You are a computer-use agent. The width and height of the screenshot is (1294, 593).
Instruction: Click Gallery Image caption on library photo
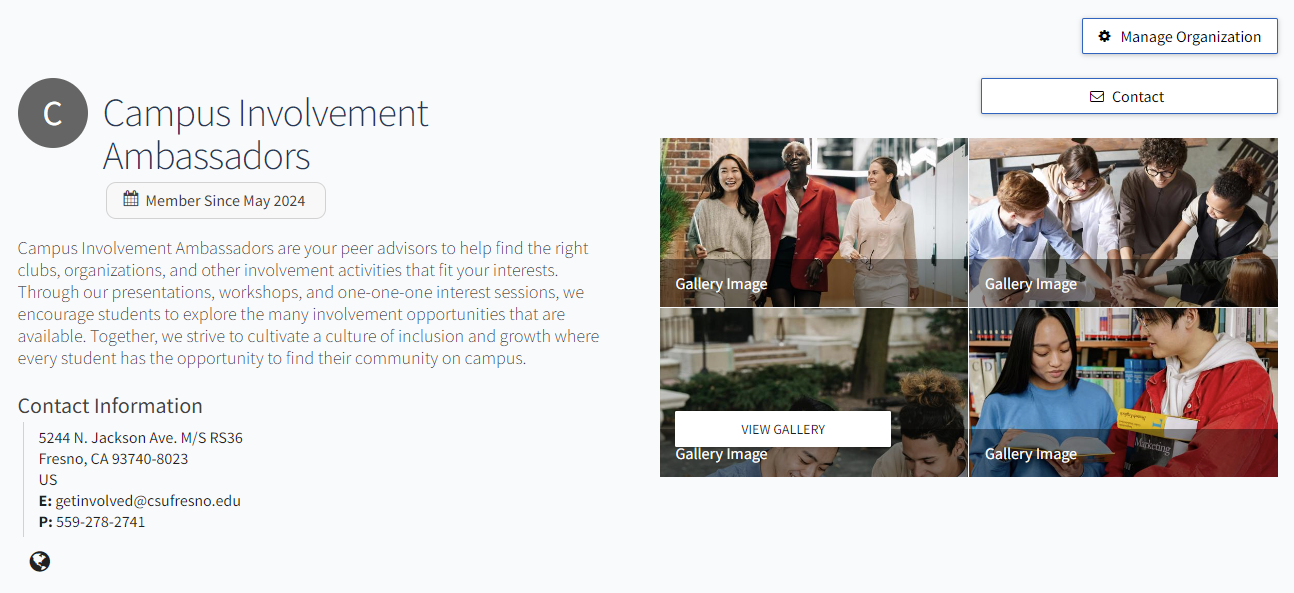pyautogui.click(x=1031, y=453)
